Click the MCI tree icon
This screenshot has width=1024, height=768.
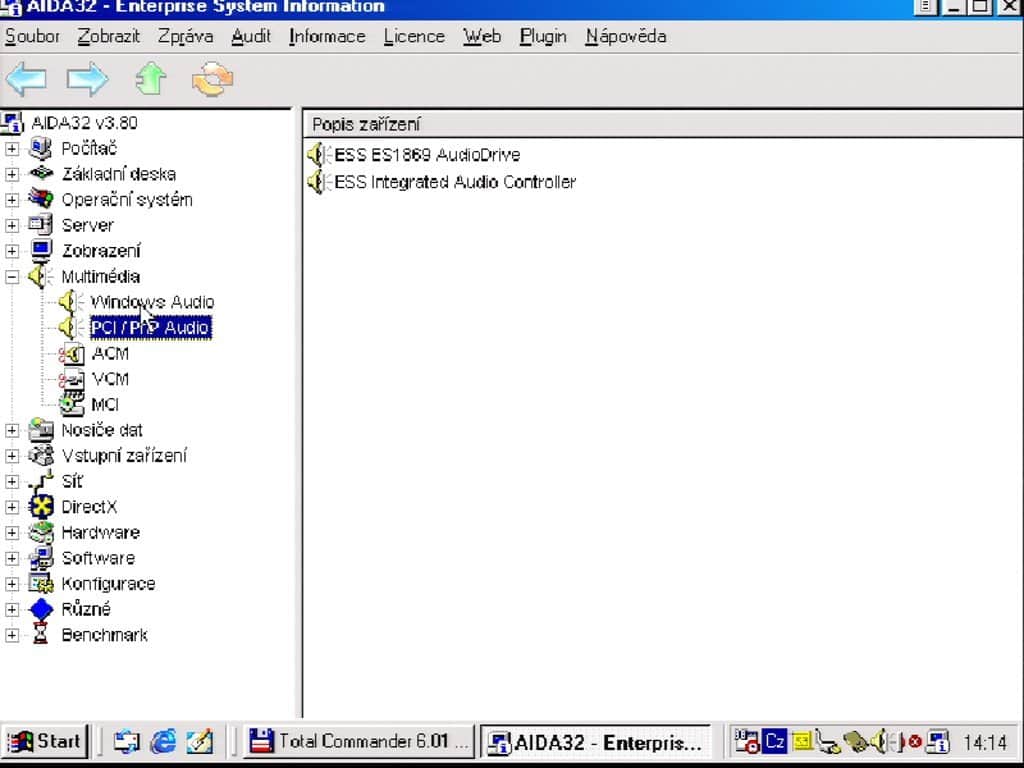click(71, 404)
